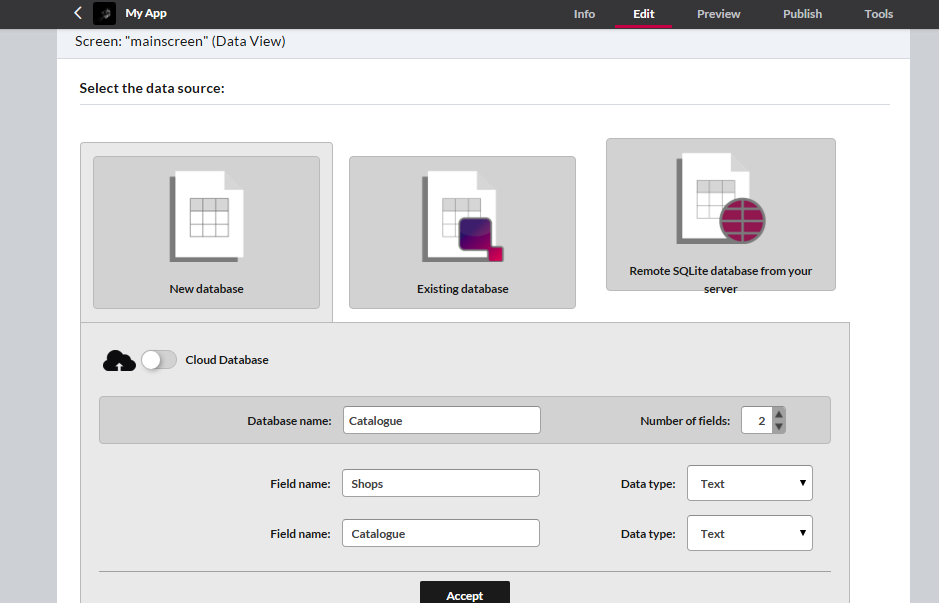The height and width of the screenshot is (603, 939).
Task: Open the My App thumbnail icon
Action: (104, 13)
